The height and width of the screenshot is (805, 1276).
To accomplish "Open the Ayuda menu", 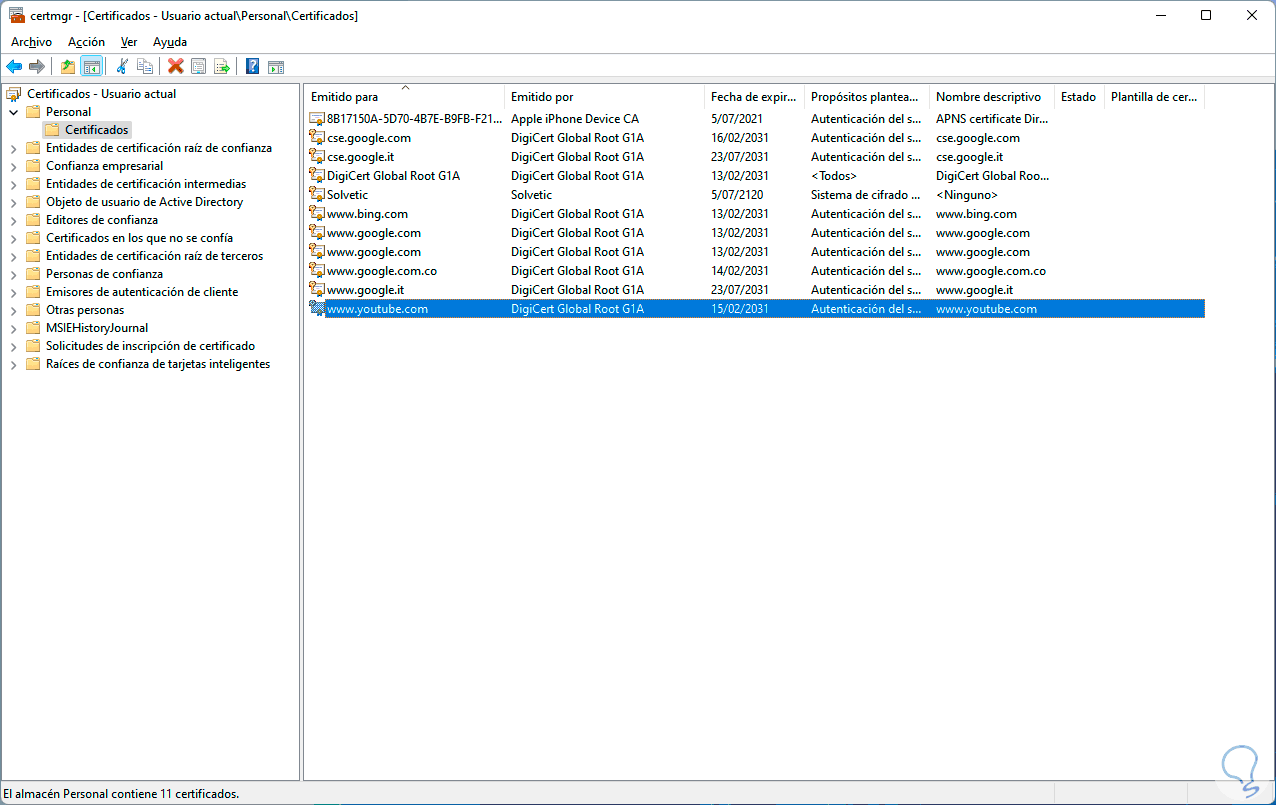I will coord(170,42).
